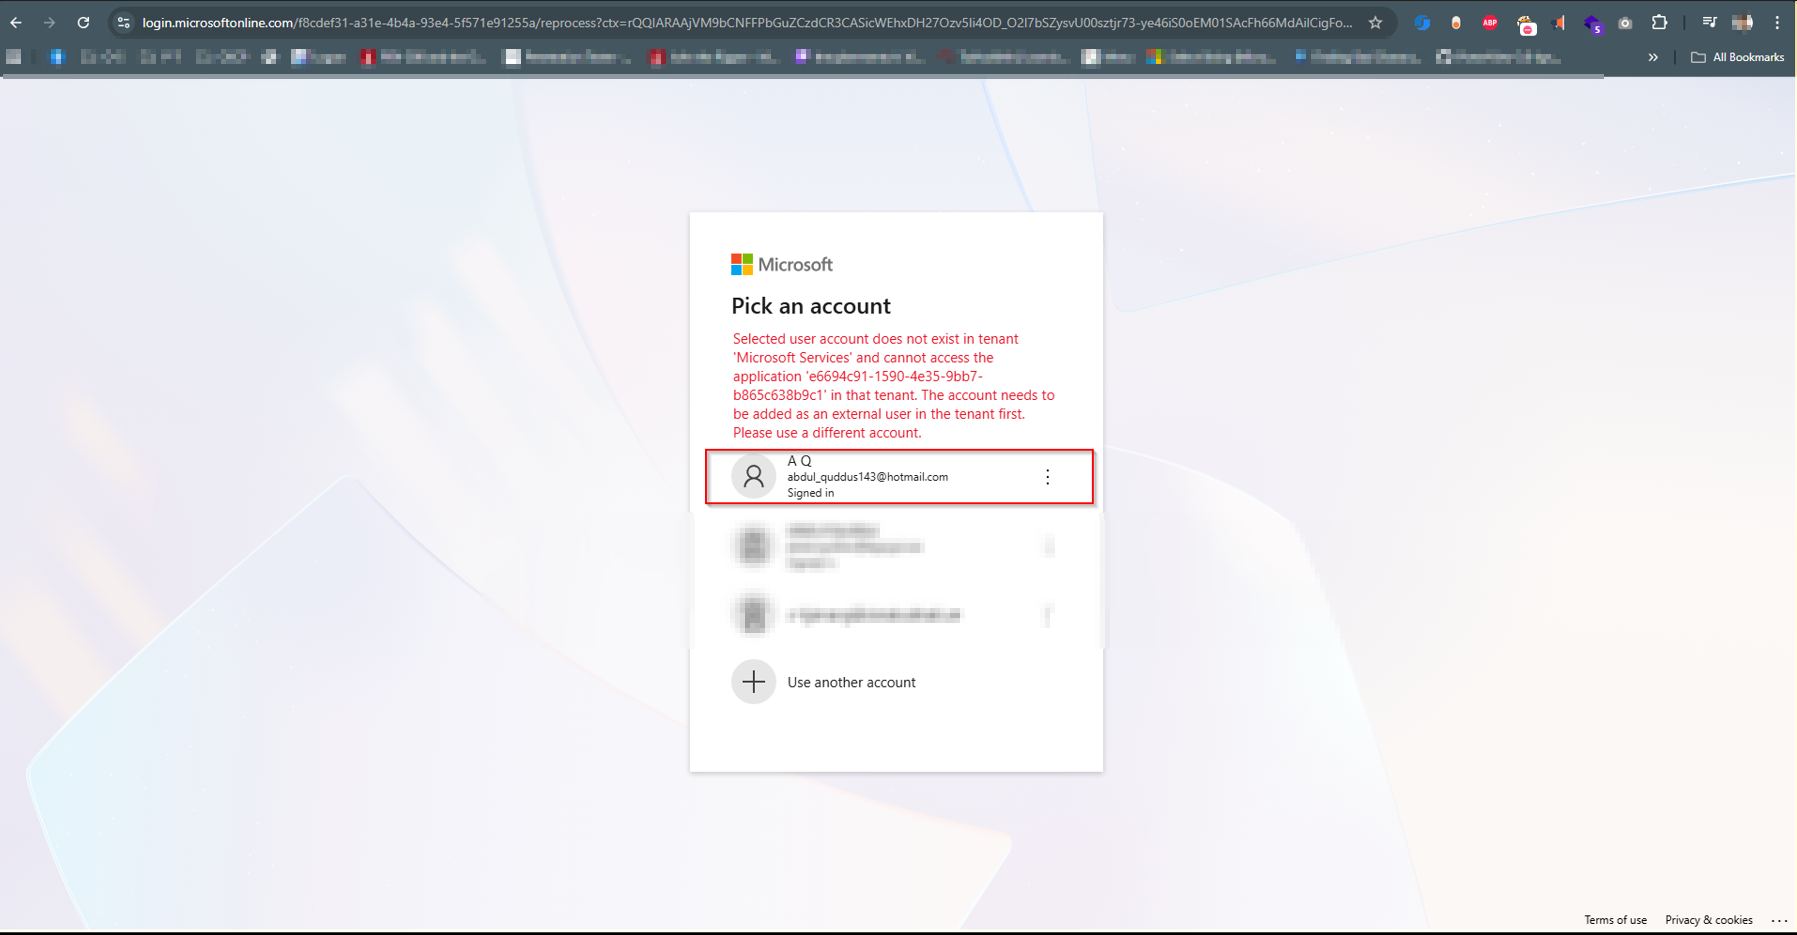Click the login.microsoftonline.com address bar
Image resolution: width=1797 pixels, height=935 pixels.
pyautogui.click(x=746, y=22)
